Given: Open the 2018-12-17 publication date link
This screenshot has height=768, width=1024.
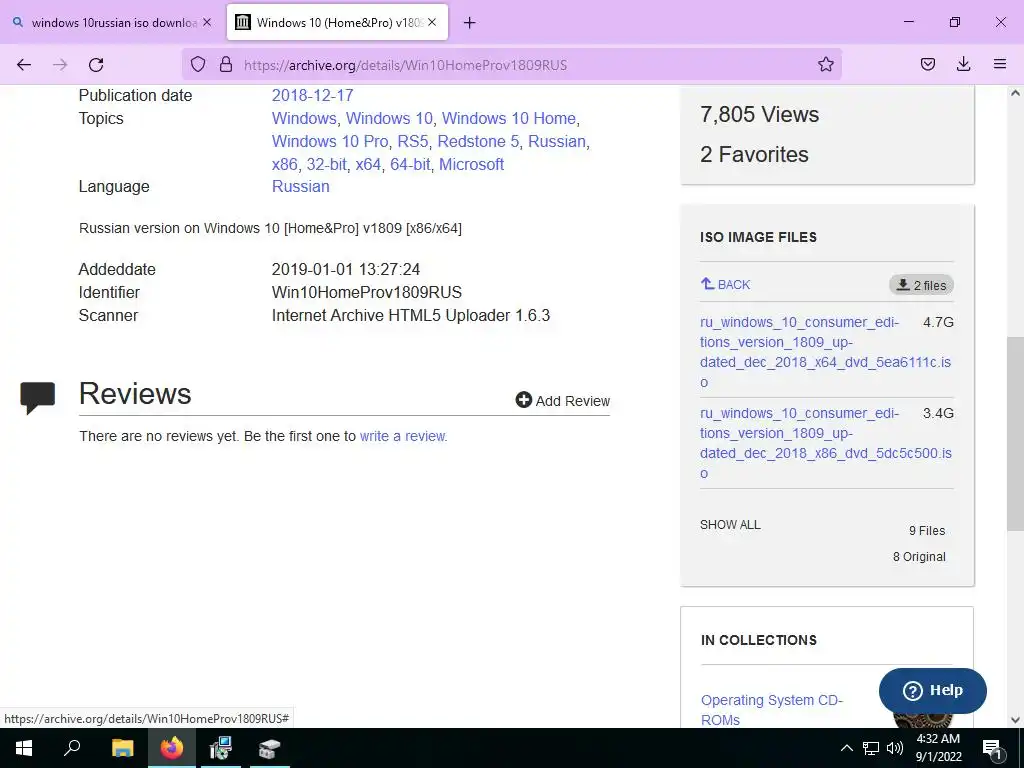Looking at the screenshot, I should pyautogui.click(x=312, y=95).
